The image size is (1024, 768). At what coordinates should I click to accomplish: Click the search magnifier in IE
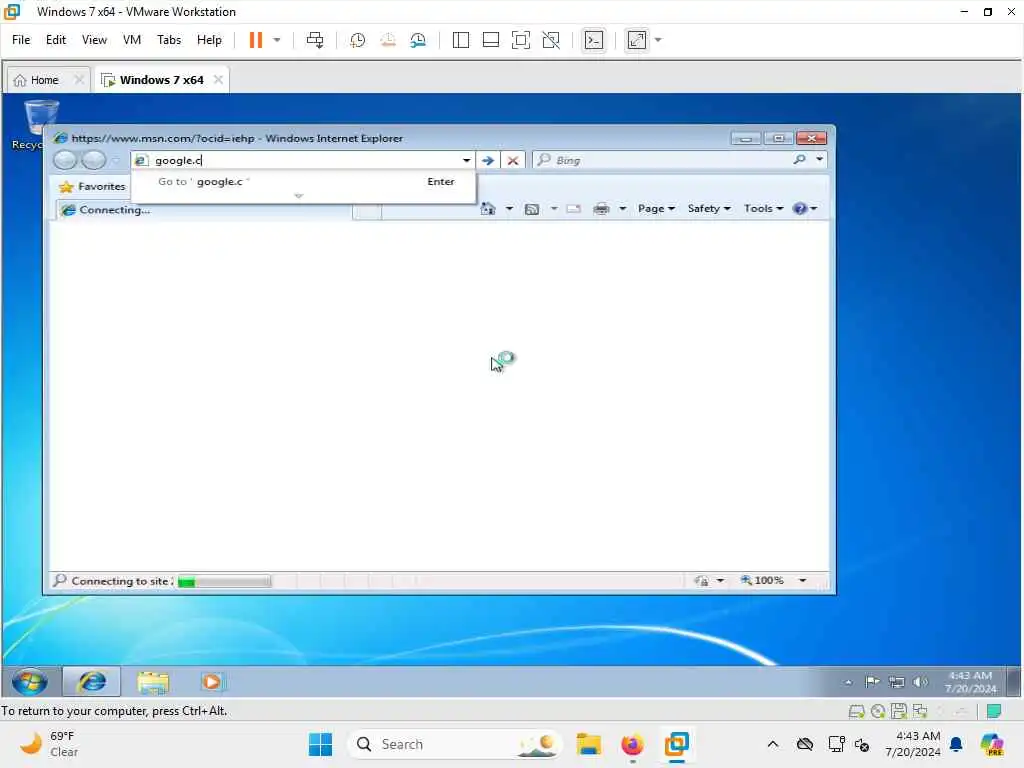pyautogui.click(x=799, y=159)
